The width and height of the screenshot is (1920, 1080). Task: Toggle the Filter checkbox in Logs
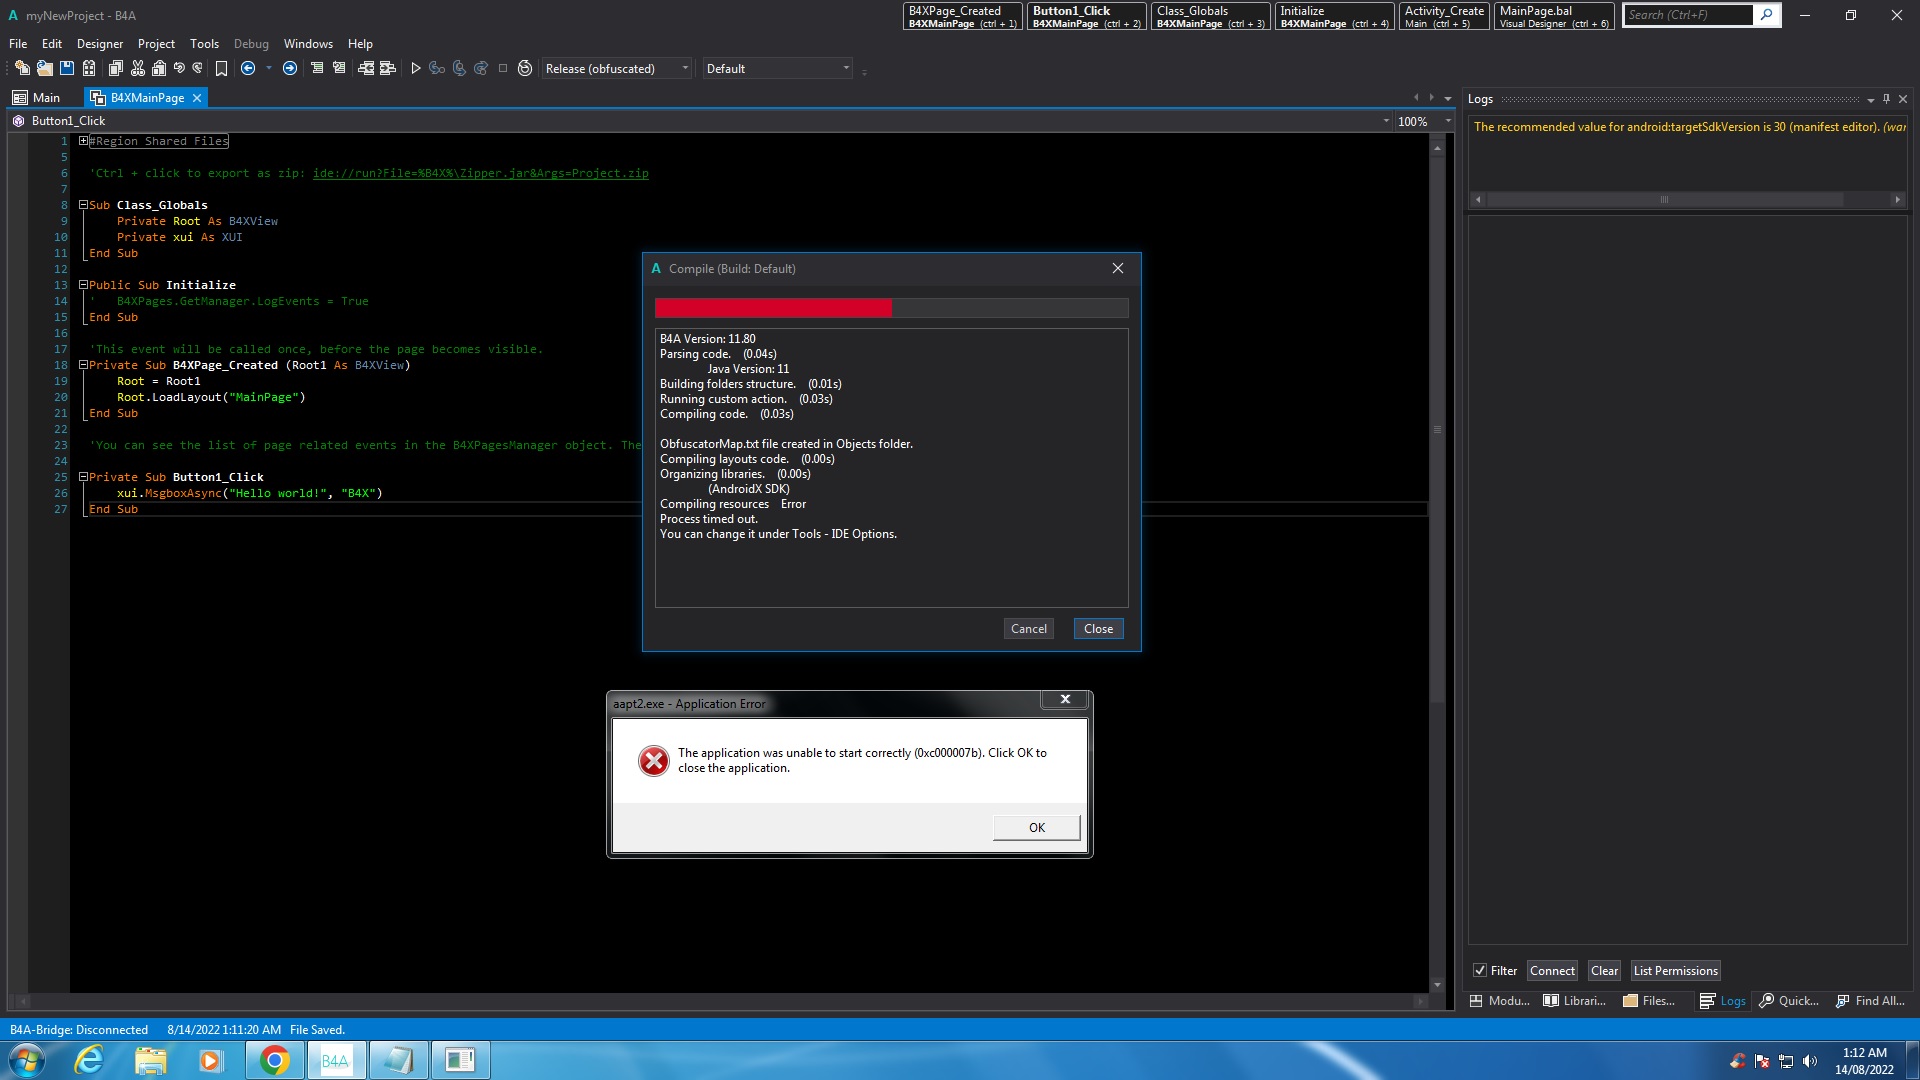click(x=1480, y=970)
